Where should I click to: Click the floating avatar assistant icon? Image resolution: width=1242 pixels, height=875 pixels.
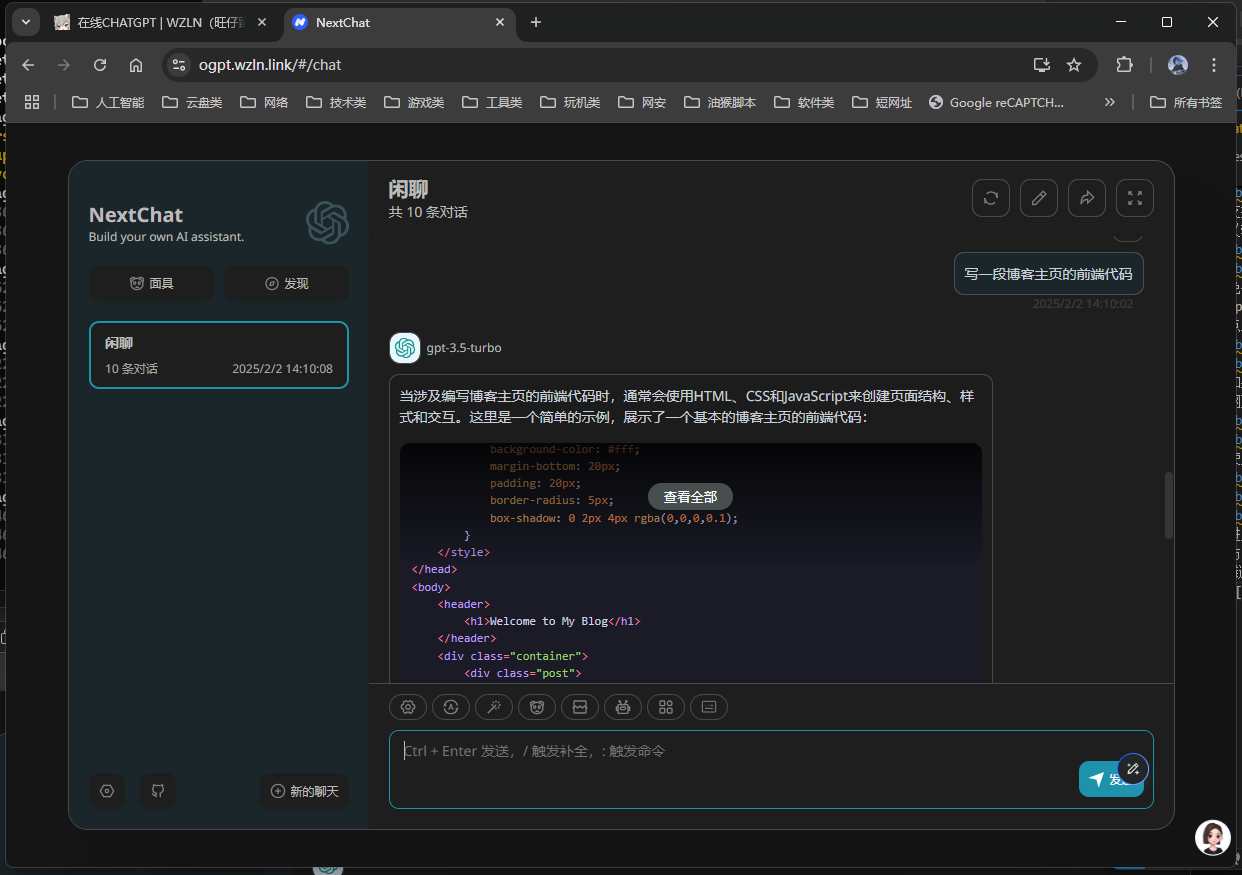pyautogui.click(x=1213, y=837)
